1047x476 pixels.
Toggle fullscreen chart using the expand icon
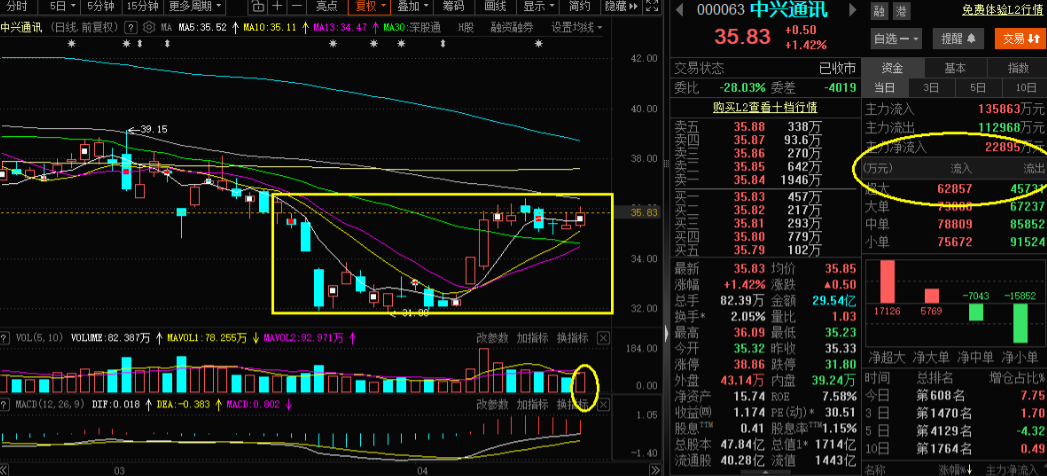click(x=652, y=7)
